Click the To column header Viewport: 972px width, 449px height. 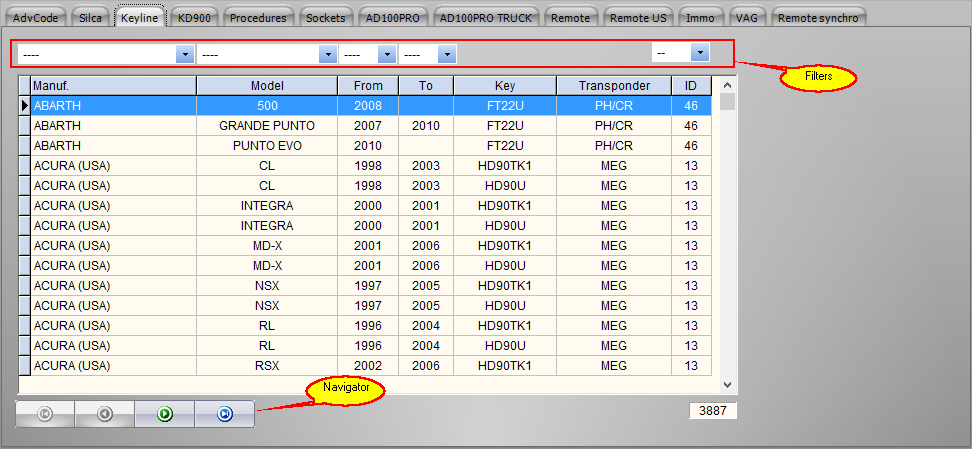[426, 86]
